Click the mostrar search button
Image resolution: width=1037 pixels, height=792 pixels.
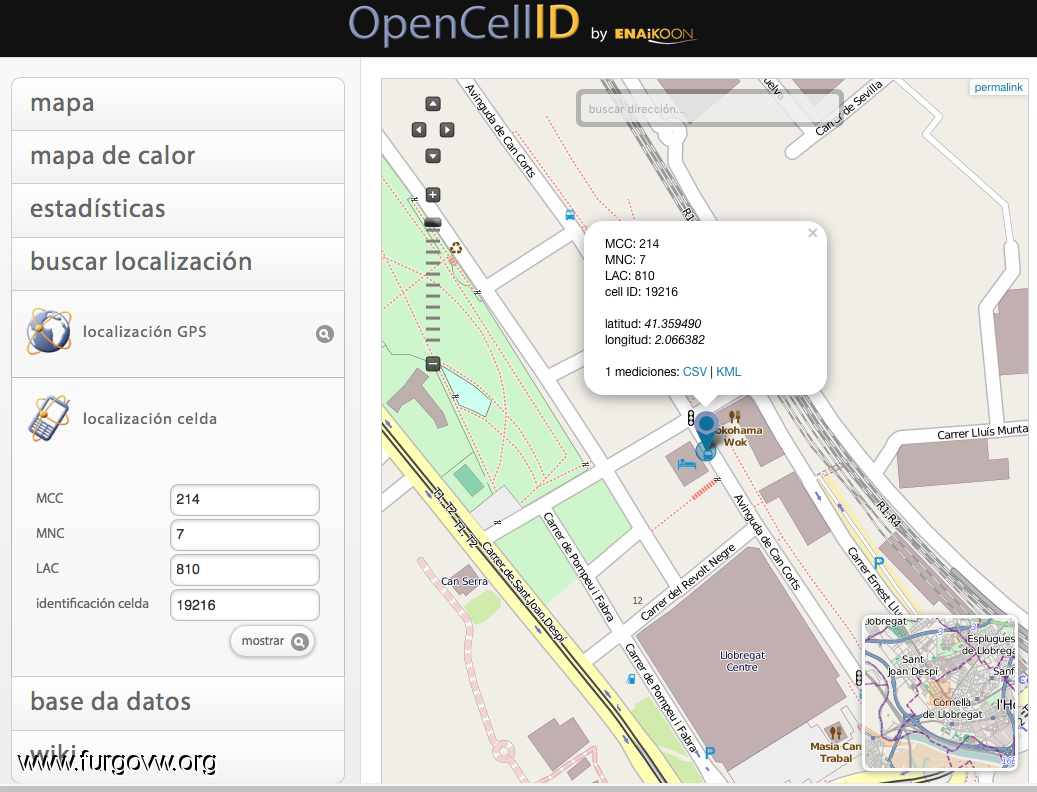coord(272,641)
